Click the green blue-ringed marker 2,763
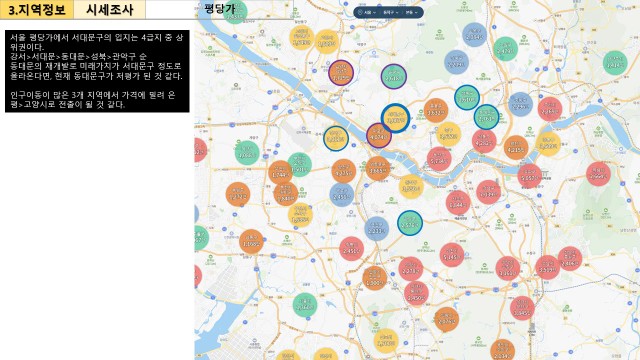The height and width of the screenshot is (360, 640). pyautogui.click(x=486, y=117)
